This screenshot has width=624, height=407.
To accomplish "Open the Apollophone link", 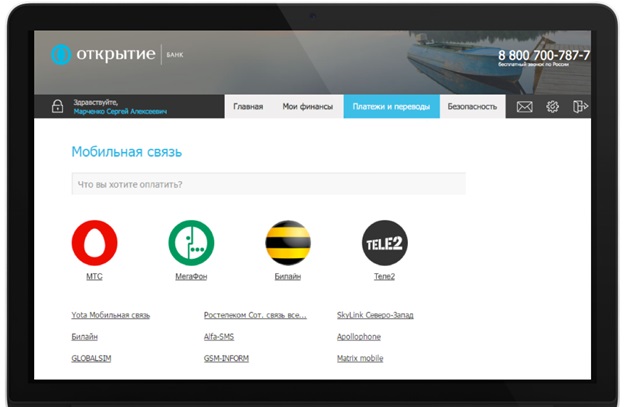I will tap(359, 337).
